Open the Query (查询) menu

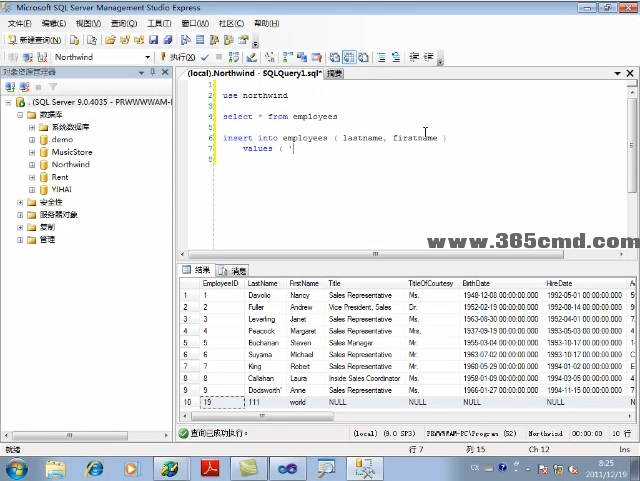(x=124, y=23)
